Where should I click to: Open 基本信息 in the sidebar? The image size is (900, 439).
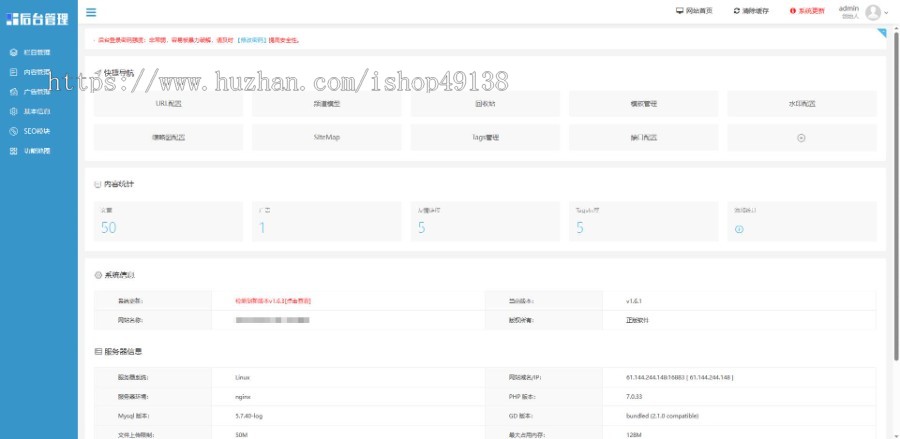click(30, 111)
